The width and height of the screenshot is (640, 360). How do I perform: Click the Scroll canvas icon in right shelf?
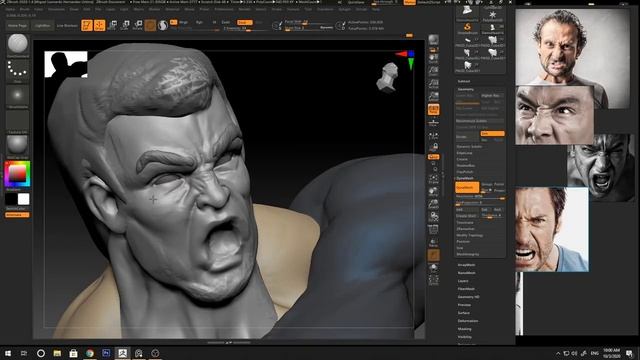click(433, 59)
